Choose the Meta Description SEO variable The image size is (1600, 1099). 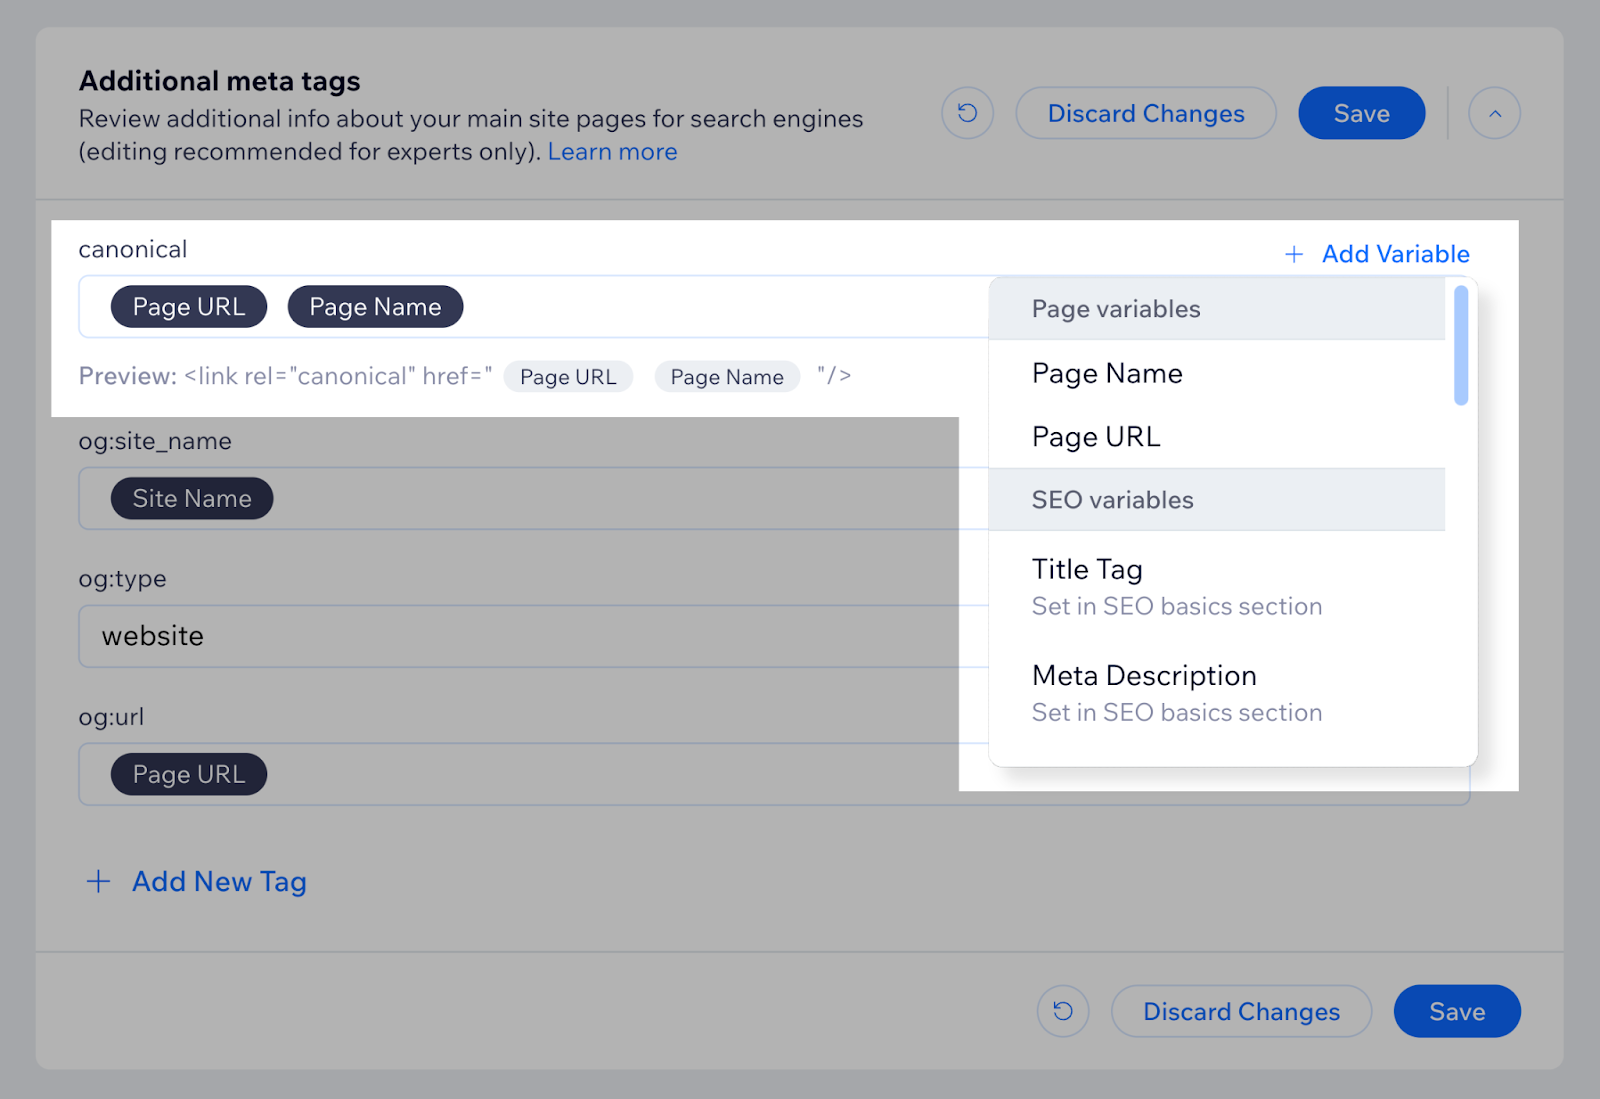coord(1144,676)
